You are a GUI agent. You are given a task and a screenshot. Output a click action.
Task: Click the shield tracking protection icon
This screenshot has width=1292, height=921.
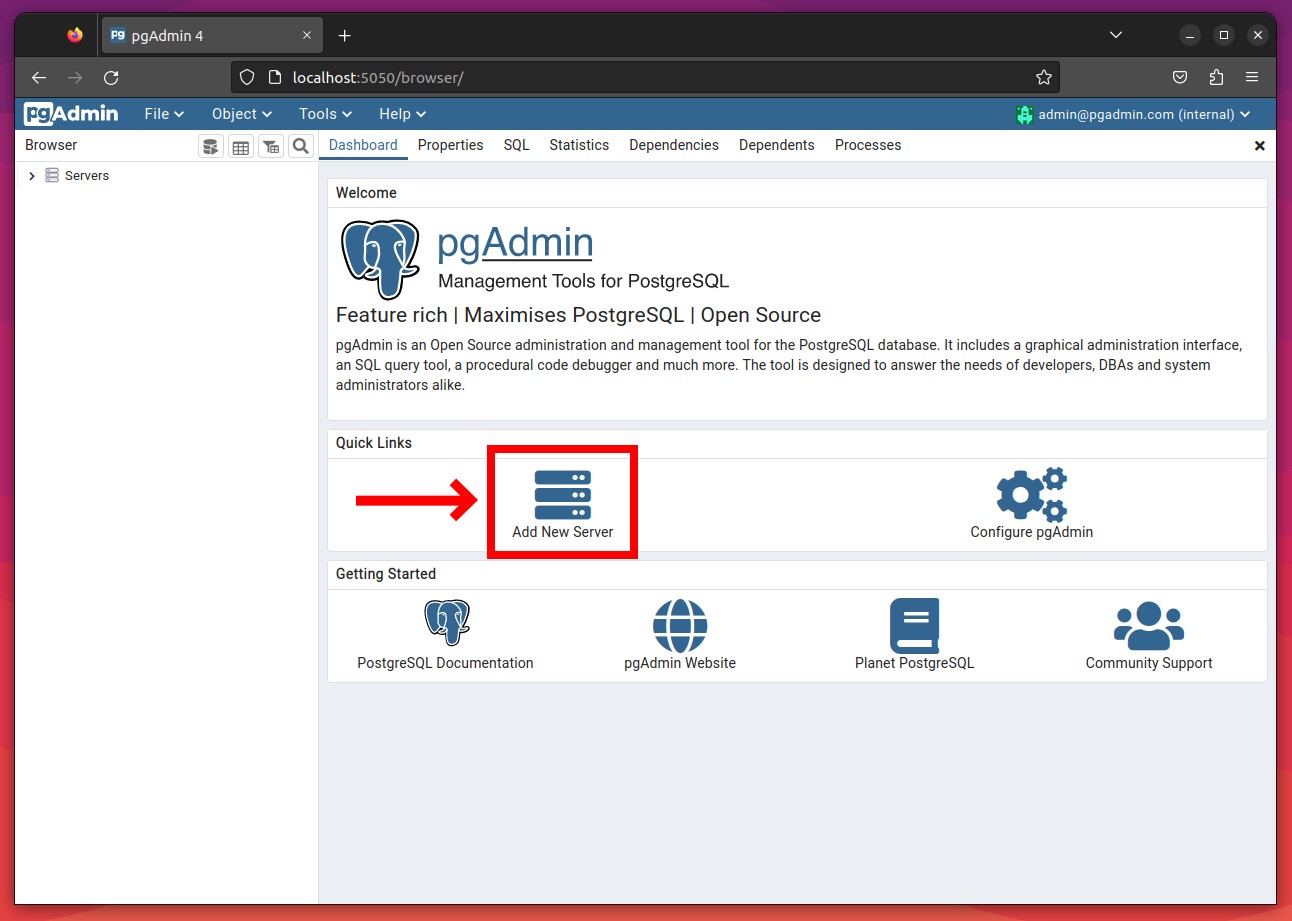click(x=247, y=77)
